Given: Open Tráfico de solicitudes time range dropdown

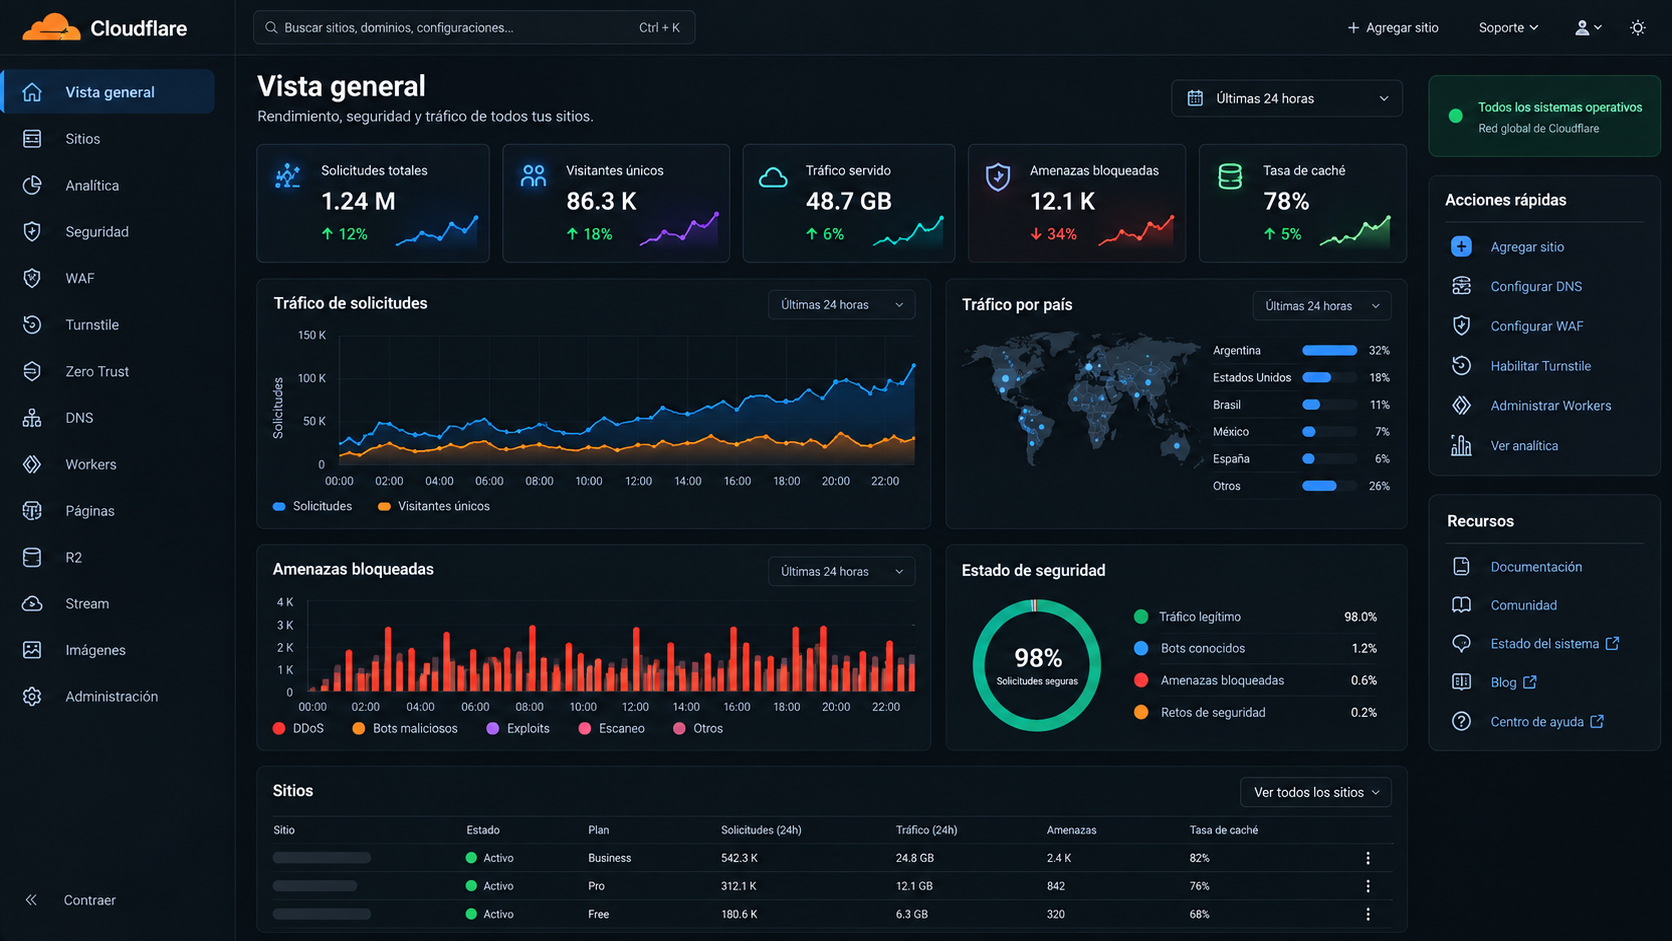Looking at the screenshot, I should 841,305.
